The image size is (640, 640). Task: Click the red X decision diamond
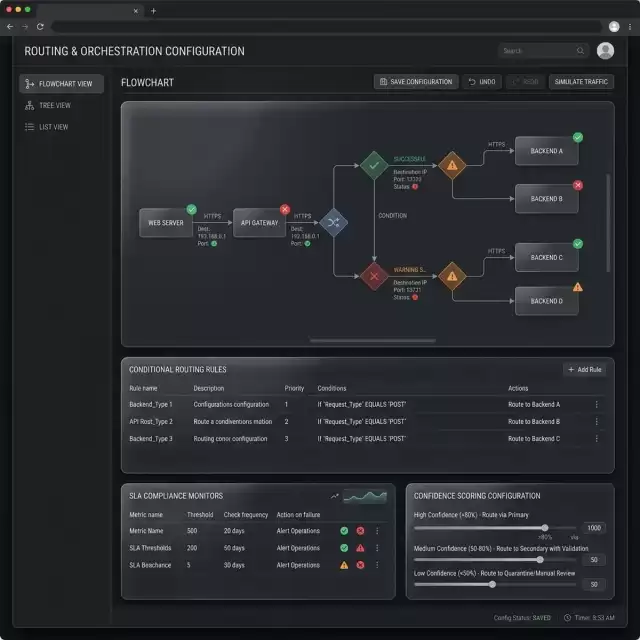pyautogui.click(x=374, y=276)
